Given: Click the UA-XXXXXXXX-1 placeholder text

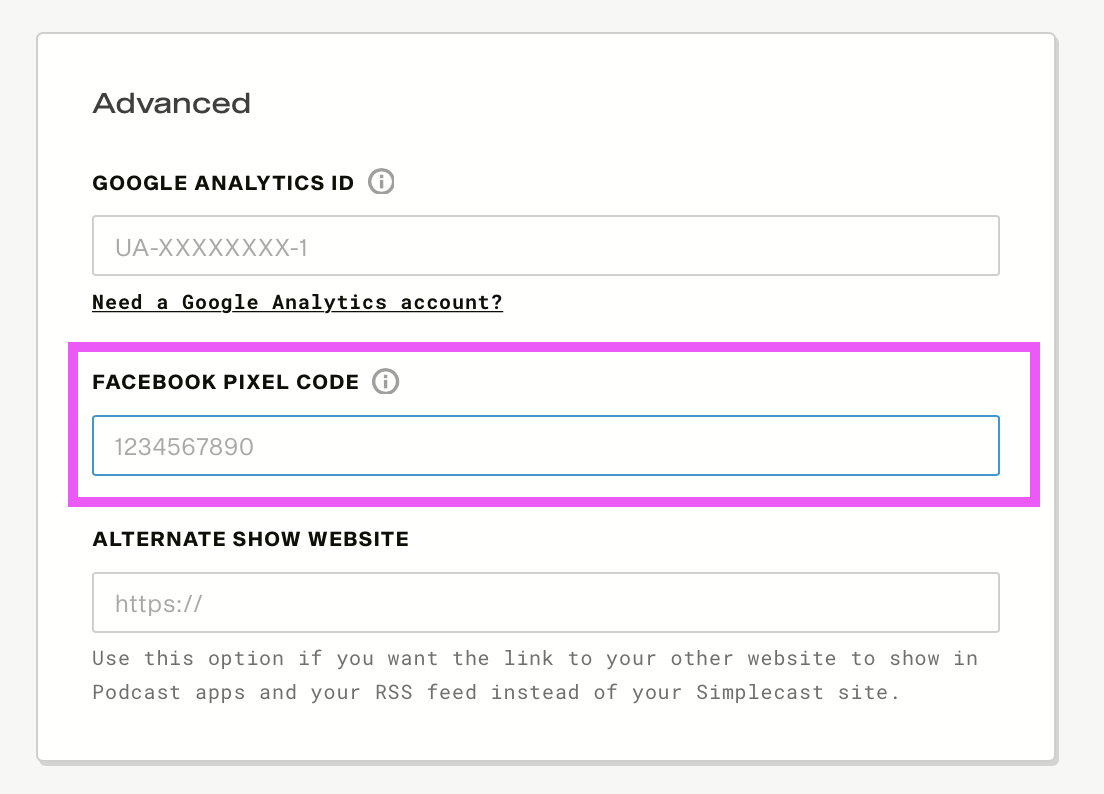Looking at the screenshot, I should point(211,247).
